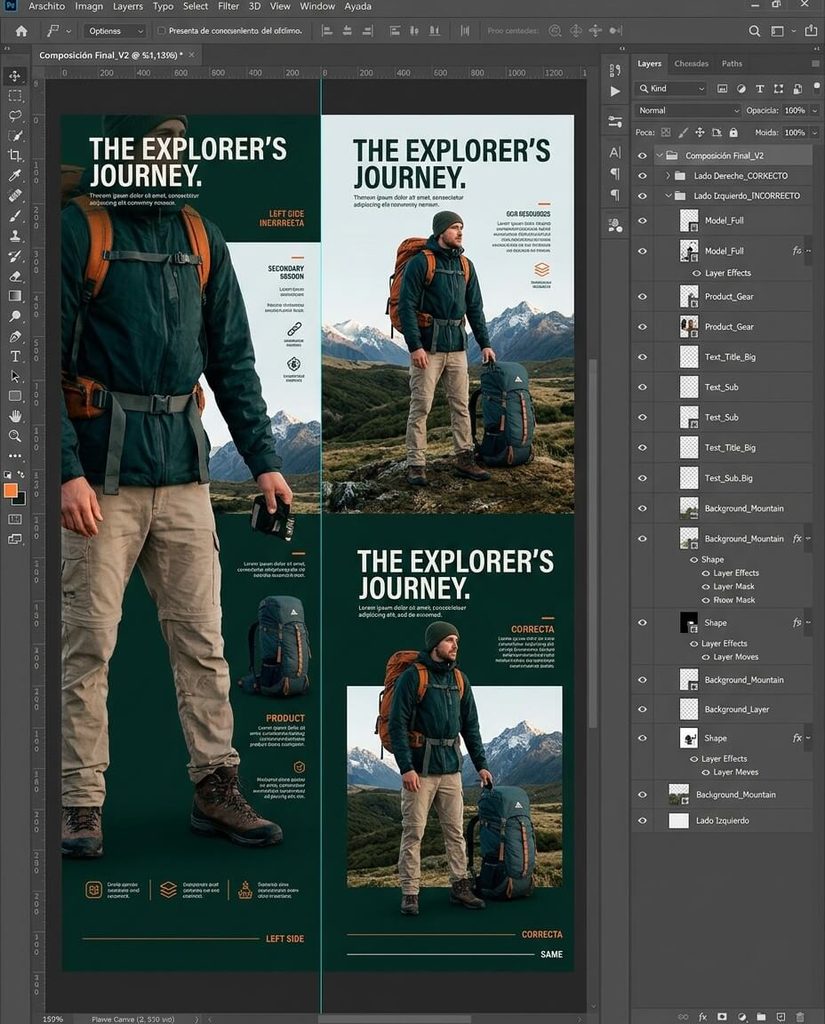Select the Move tool
The width and height of the screenshot is (825, 1024).
click(x=15, y=76)
